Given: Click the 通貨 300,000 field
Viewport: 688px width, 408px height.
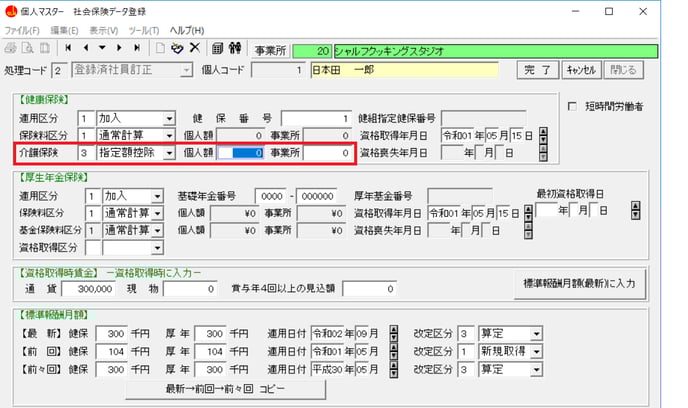Looking at the screenshot, I should pos(88,289).
